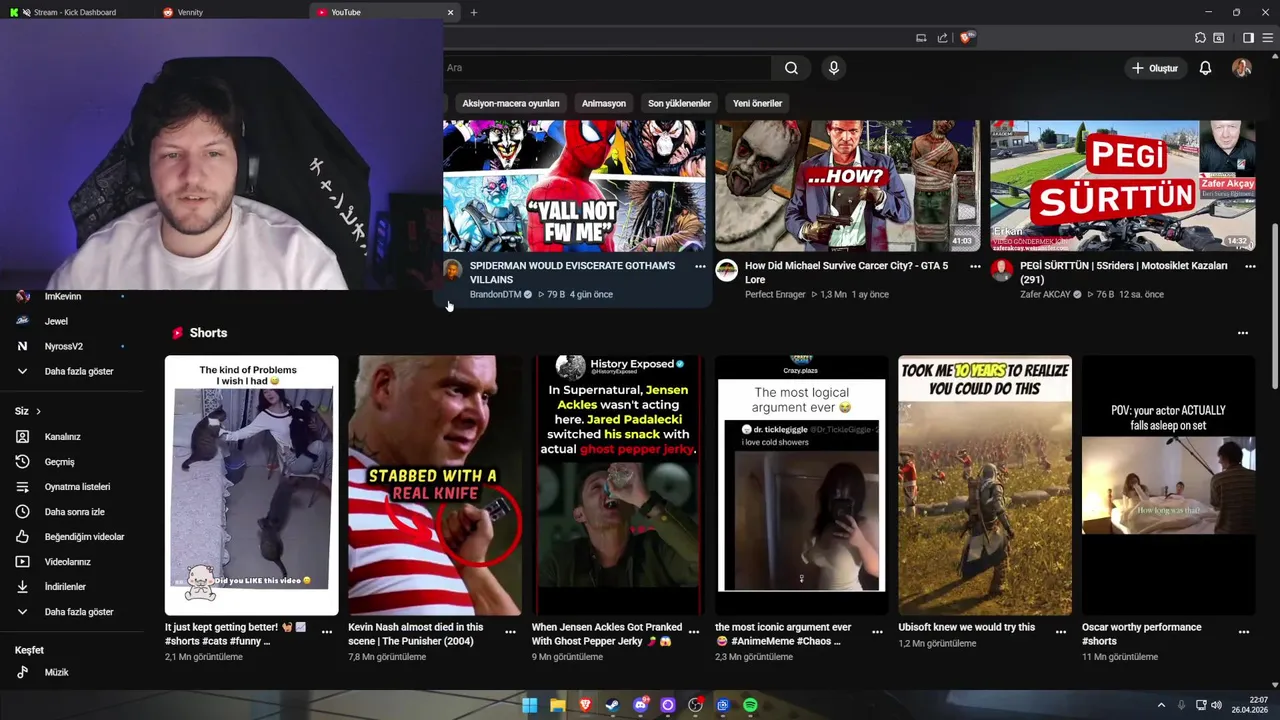Open the Spiderman vs Gotham villains thumbnail
The height and width of the screenshot is (720, 1280).
(574, 186)
